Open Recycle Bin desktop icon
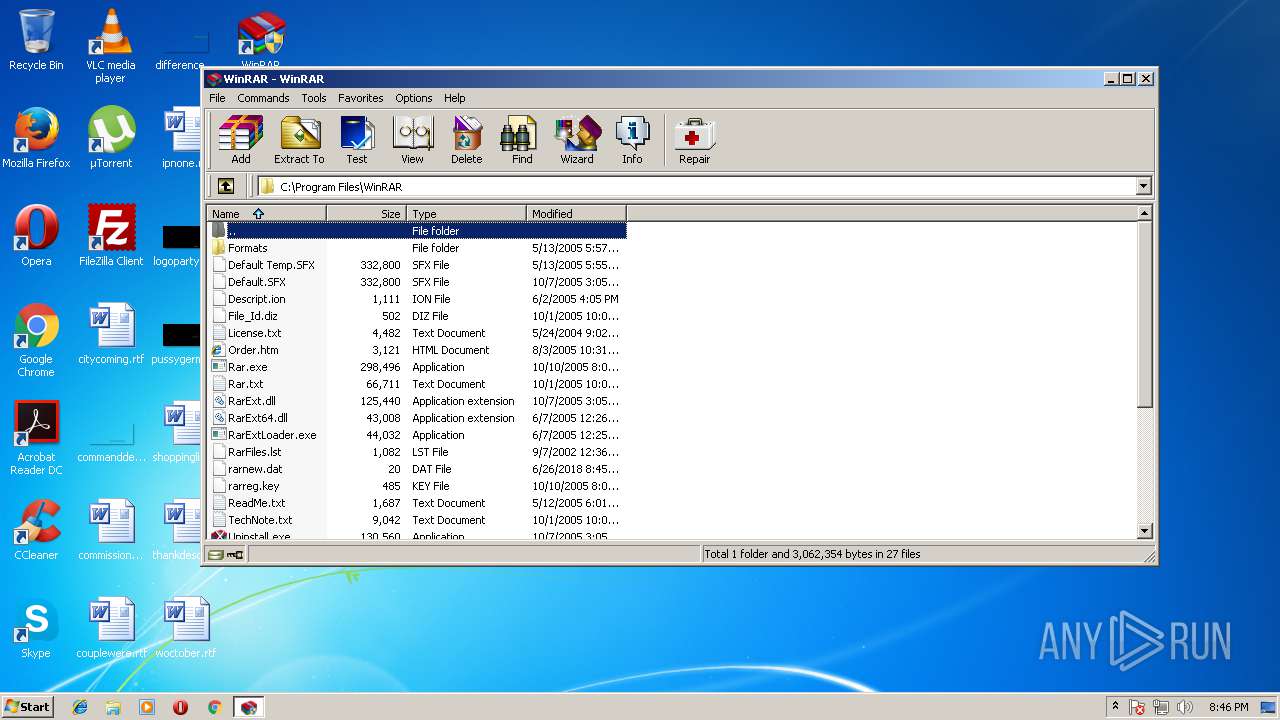 36,40
